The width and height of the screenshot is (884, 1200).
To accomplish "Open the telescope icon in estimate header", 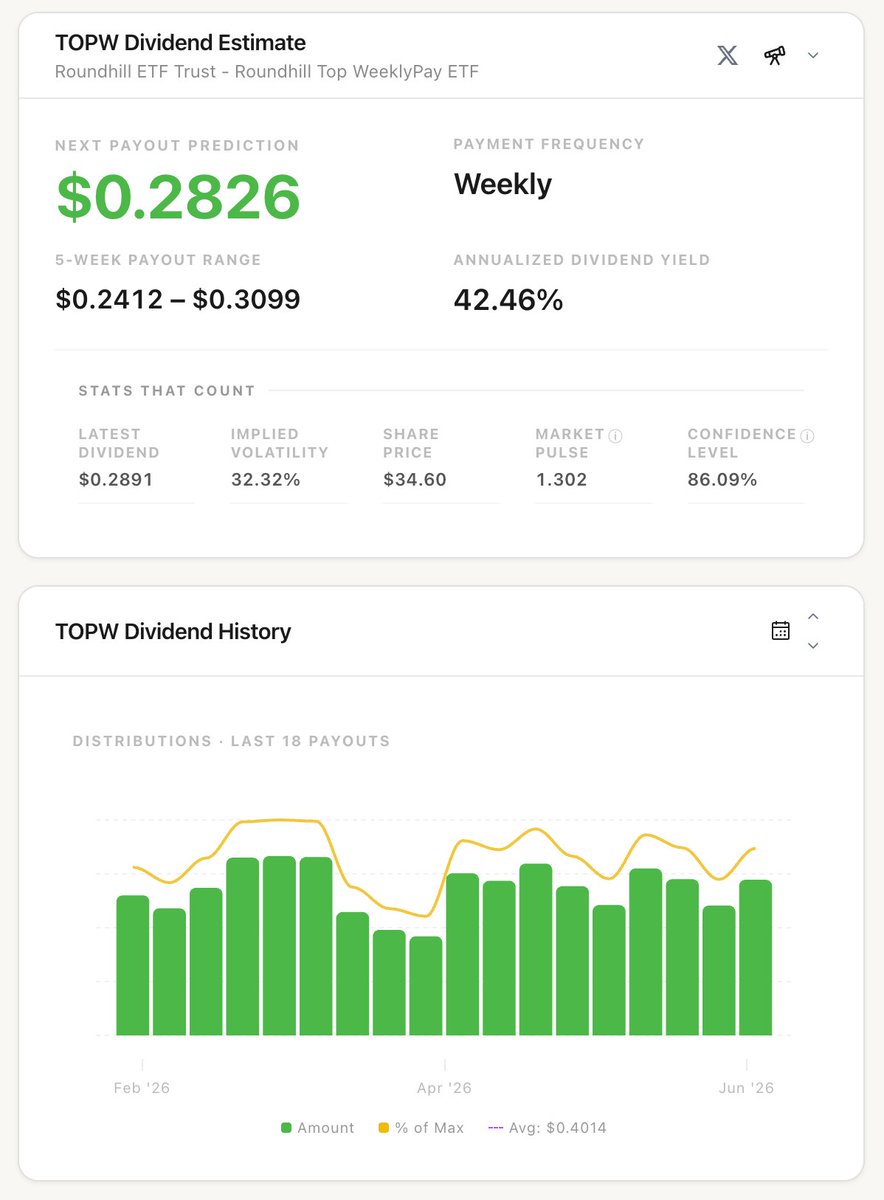I will point(774,55).
